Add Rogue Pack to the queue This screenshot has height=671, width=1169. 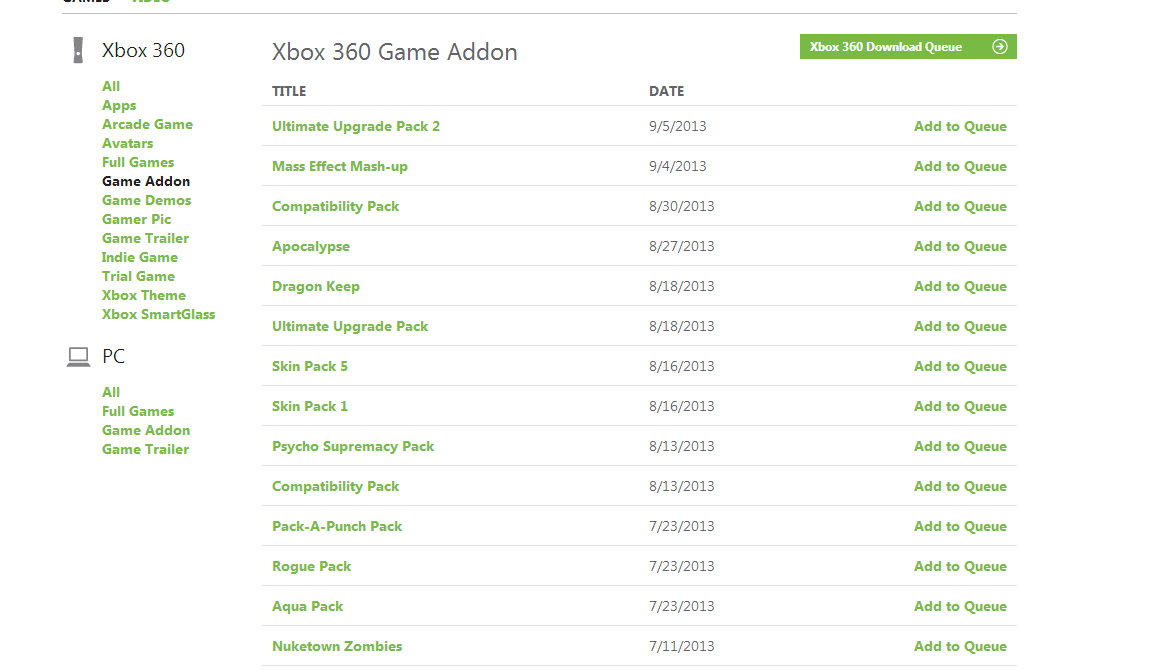click(960, 566)
